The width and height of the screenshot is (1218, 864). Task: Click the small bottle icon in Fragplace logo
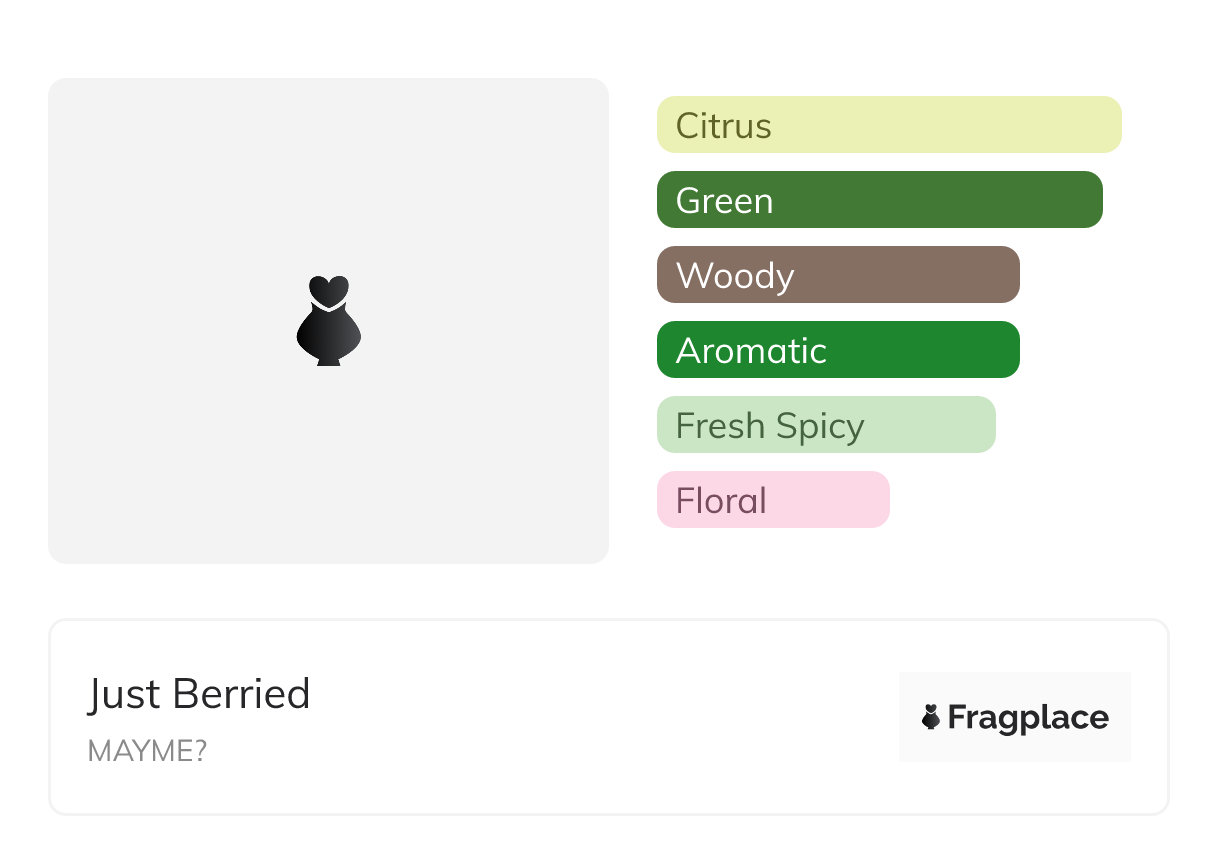931,717
